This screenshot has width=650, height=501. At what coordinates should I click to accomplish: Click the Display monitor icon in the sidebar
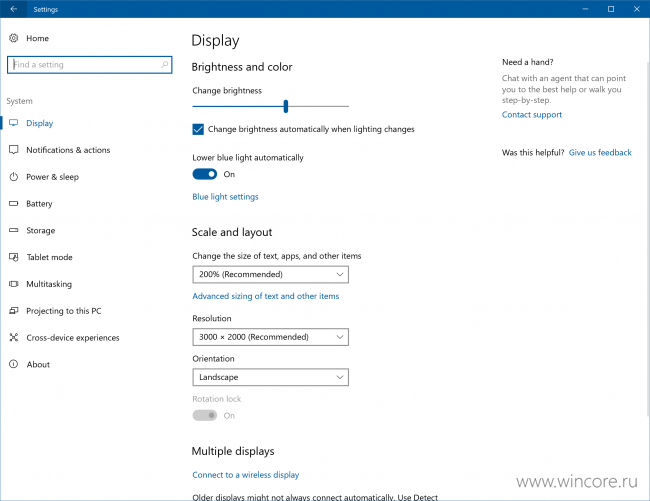tap(14, 123)
